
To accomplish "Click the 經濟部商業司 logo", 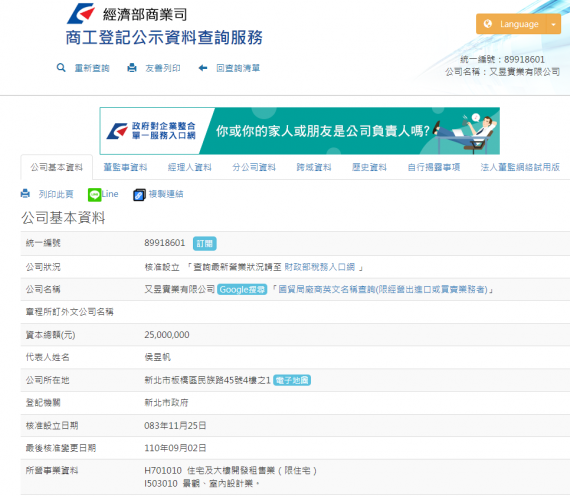I will [81, 14].
